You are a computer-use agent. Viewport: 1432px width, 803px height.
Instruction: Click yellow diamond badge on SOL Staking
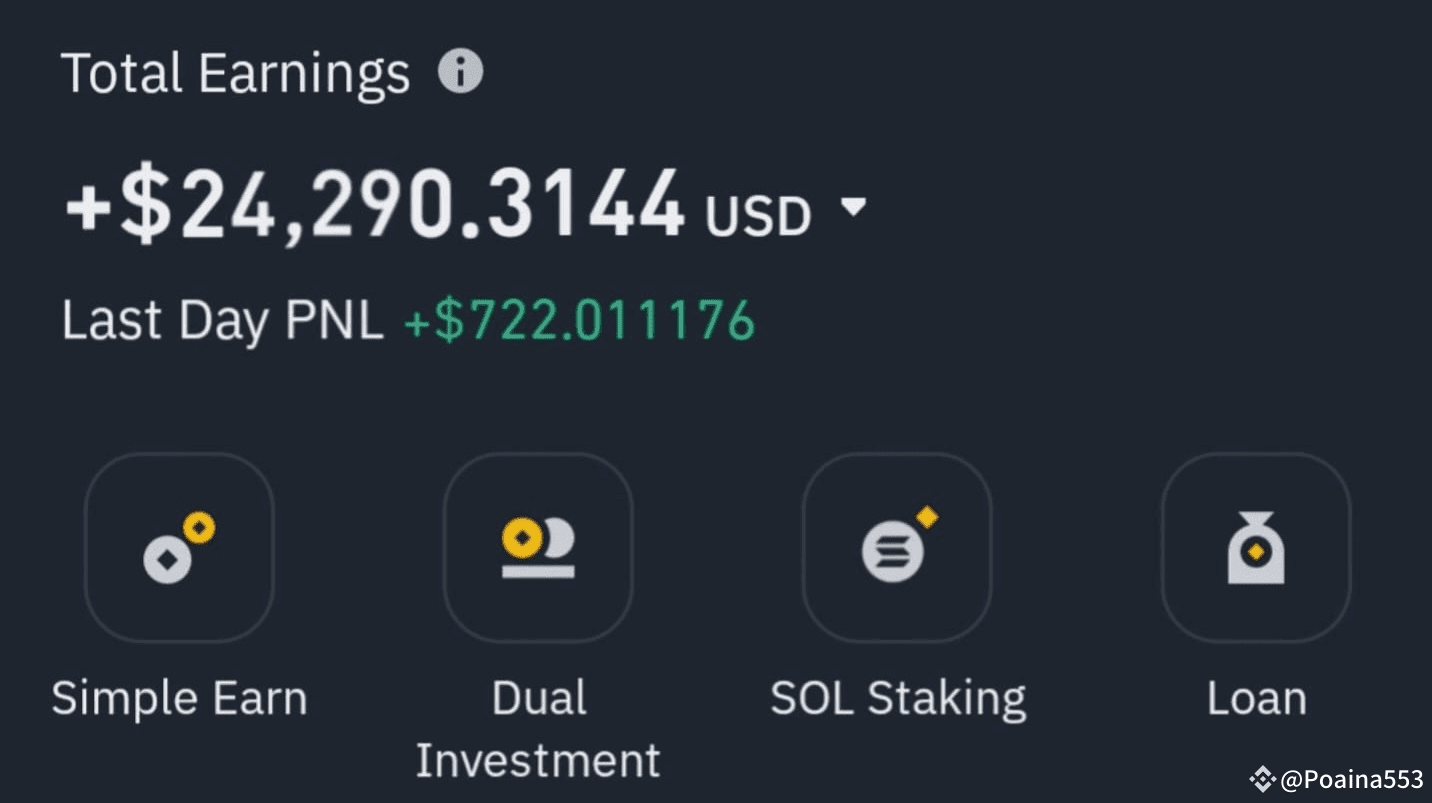pos(927,517)
